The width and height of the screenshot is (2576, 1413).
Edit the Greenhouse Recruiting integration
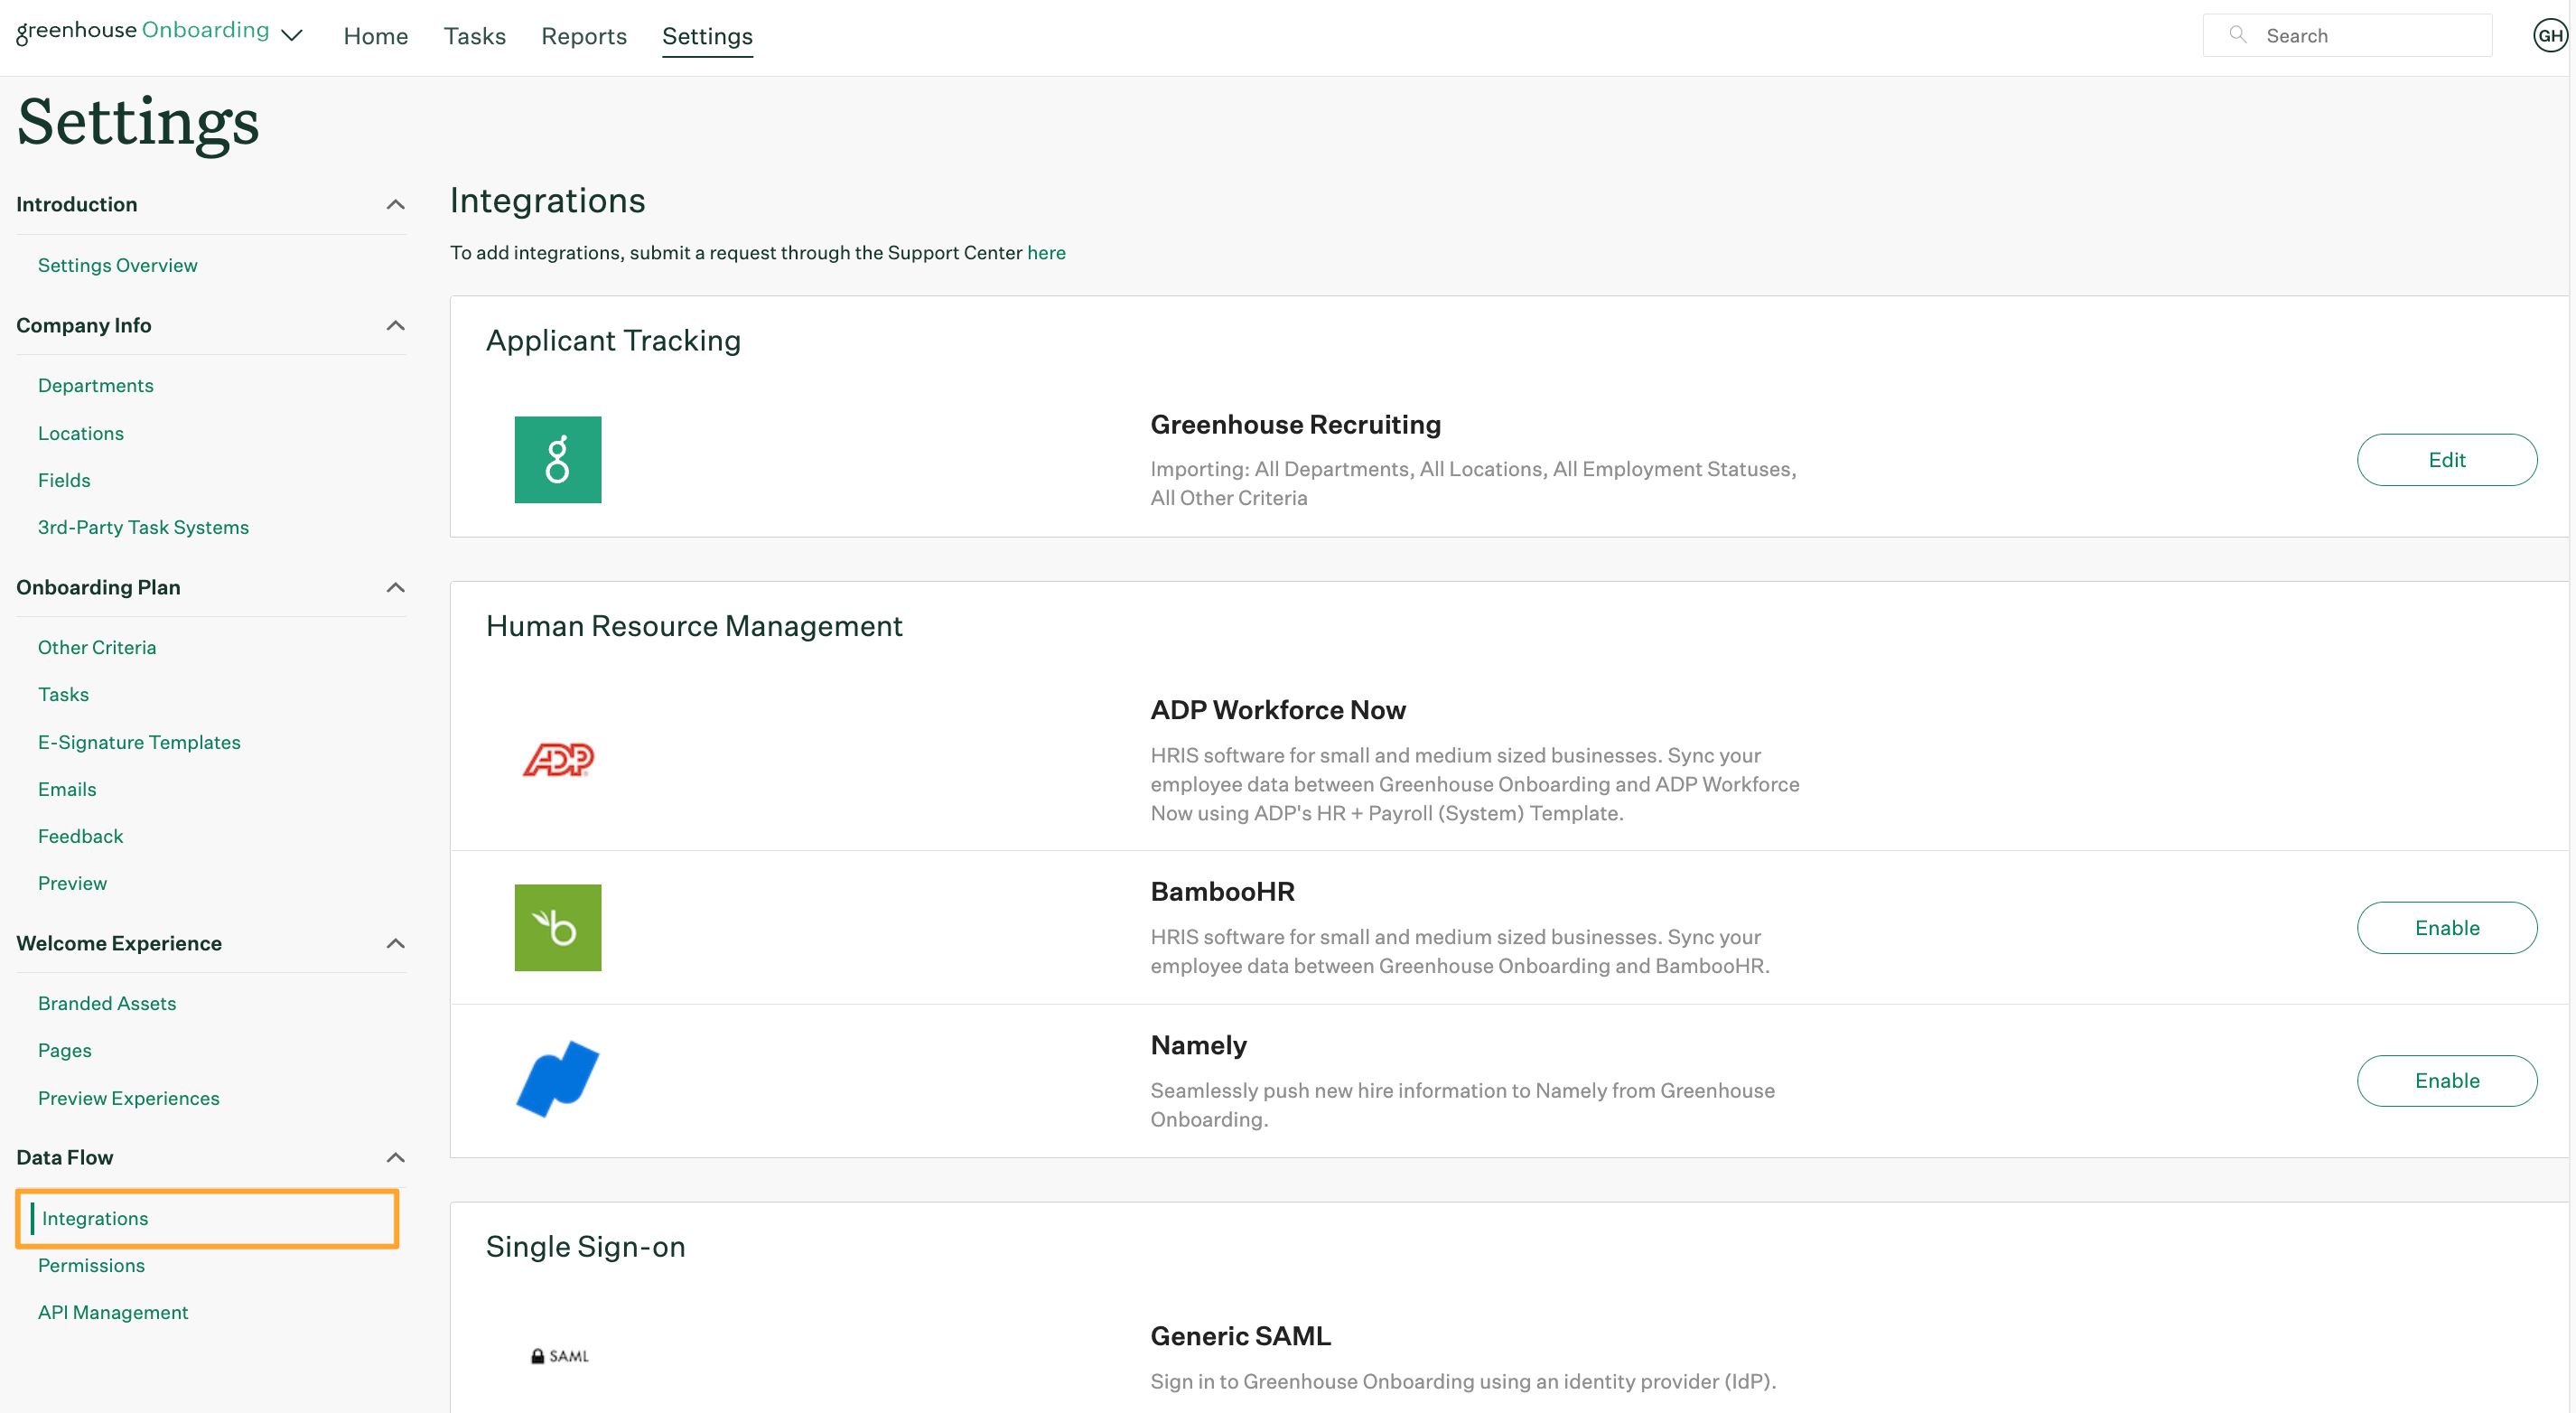[2446, 460]
